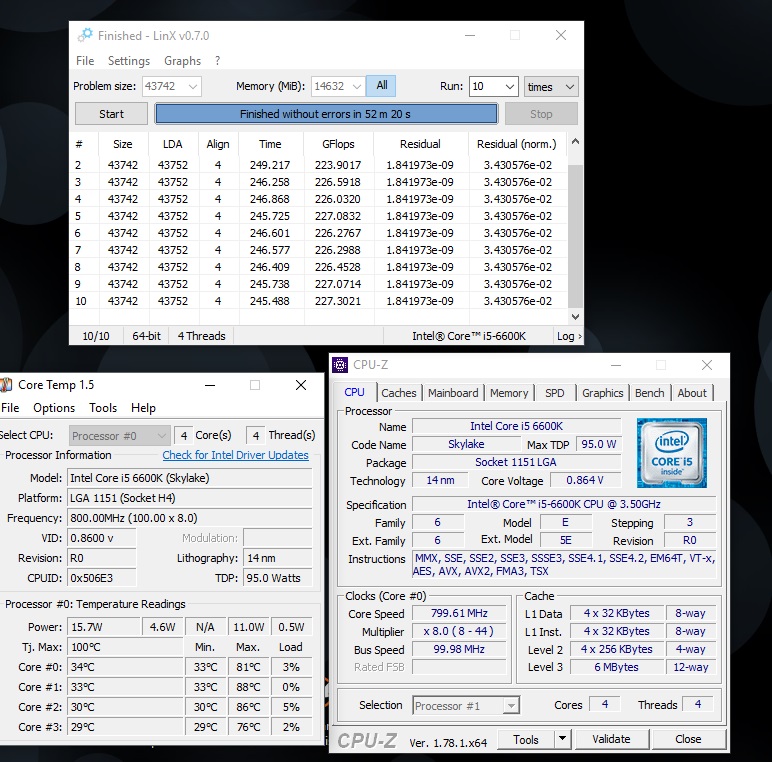Switch to the Caches tab in CPU-Z

pyautogui.click(x=399, y=393)
